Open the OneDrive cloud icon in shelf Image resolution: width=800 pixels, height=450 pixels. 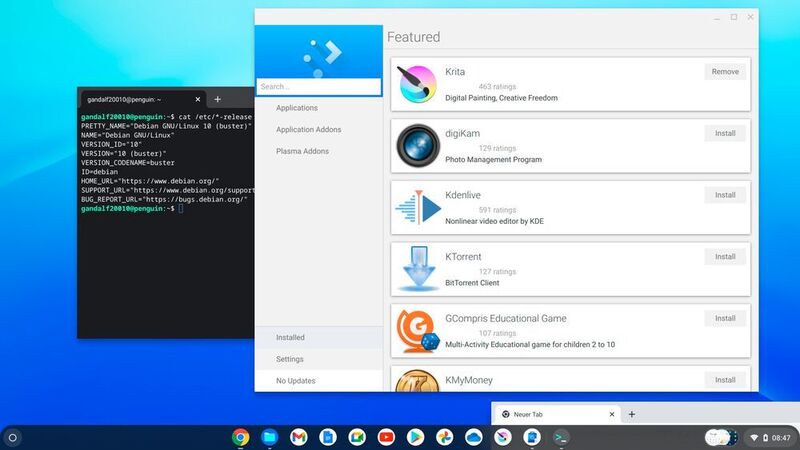pos(473,437)
